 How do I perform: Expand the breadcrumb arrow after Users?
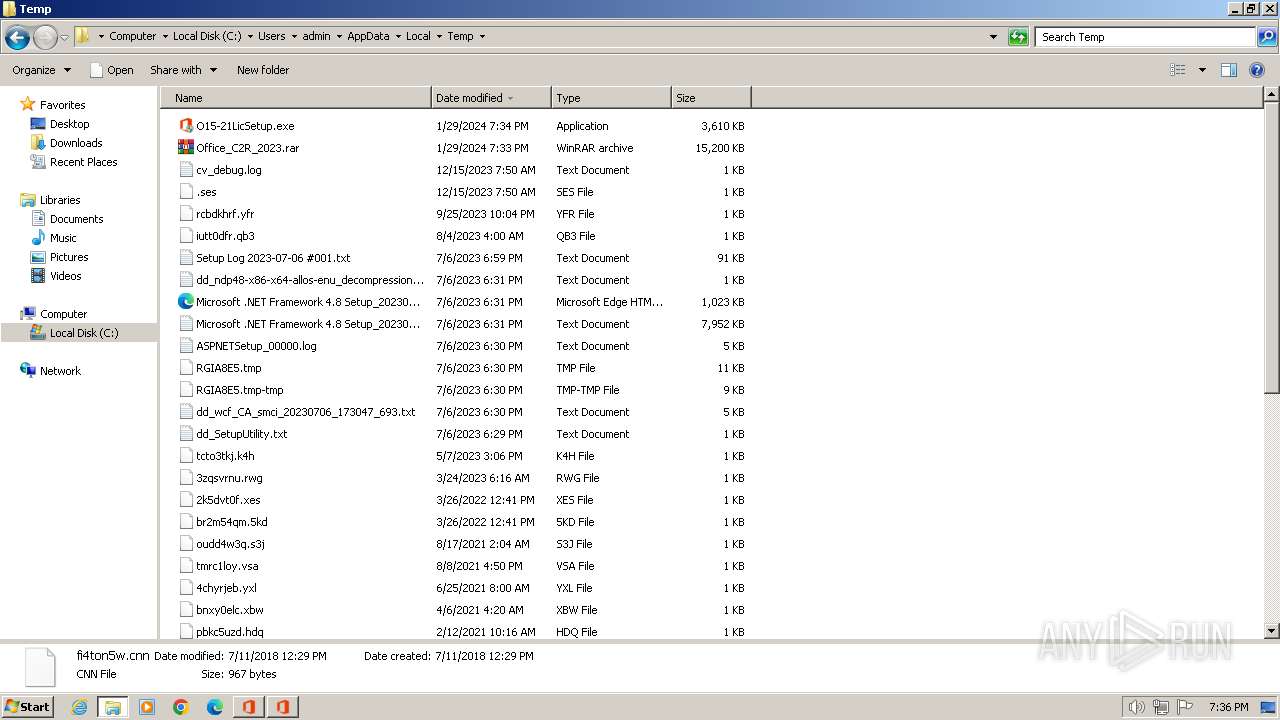pos(293,36)
